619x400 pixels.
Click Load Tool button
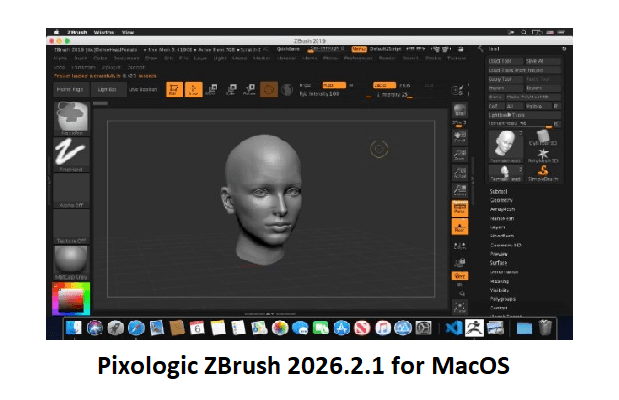pos(505,61)
